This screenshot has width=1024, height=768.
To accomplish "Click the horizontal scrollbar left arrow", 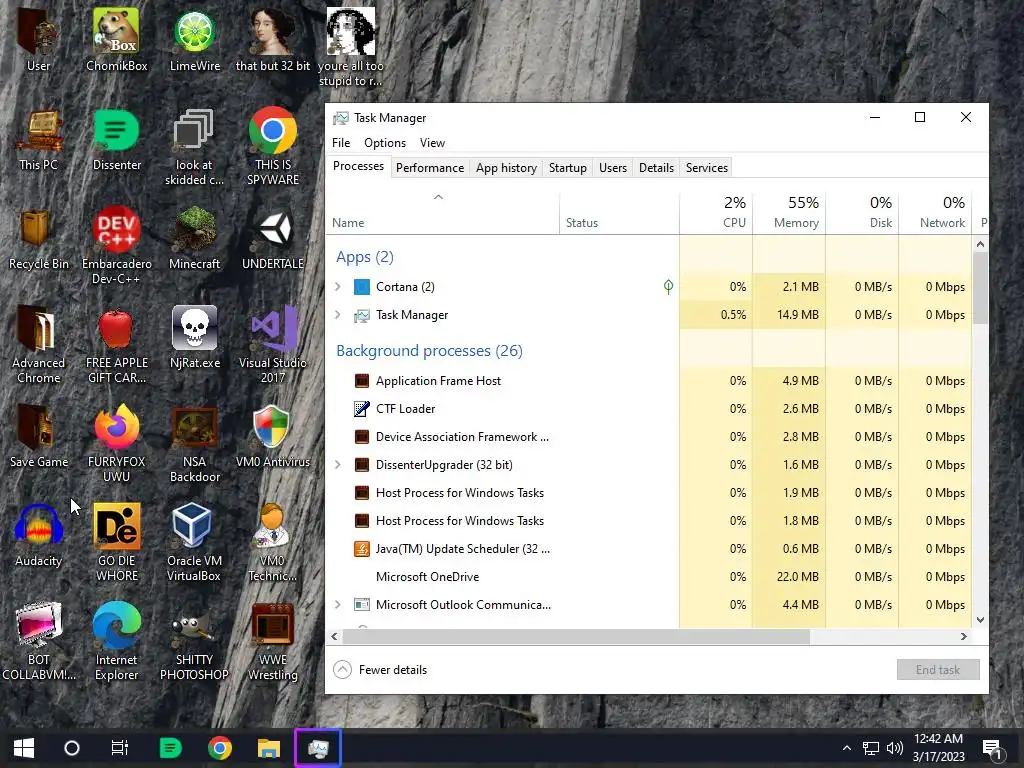I will (x=334, y=636).
